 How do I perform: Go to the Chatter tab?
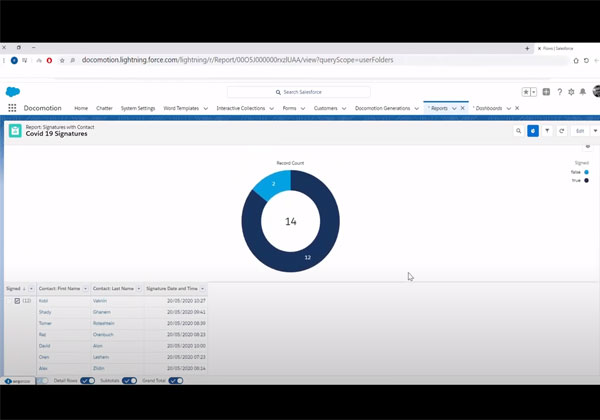104,108
